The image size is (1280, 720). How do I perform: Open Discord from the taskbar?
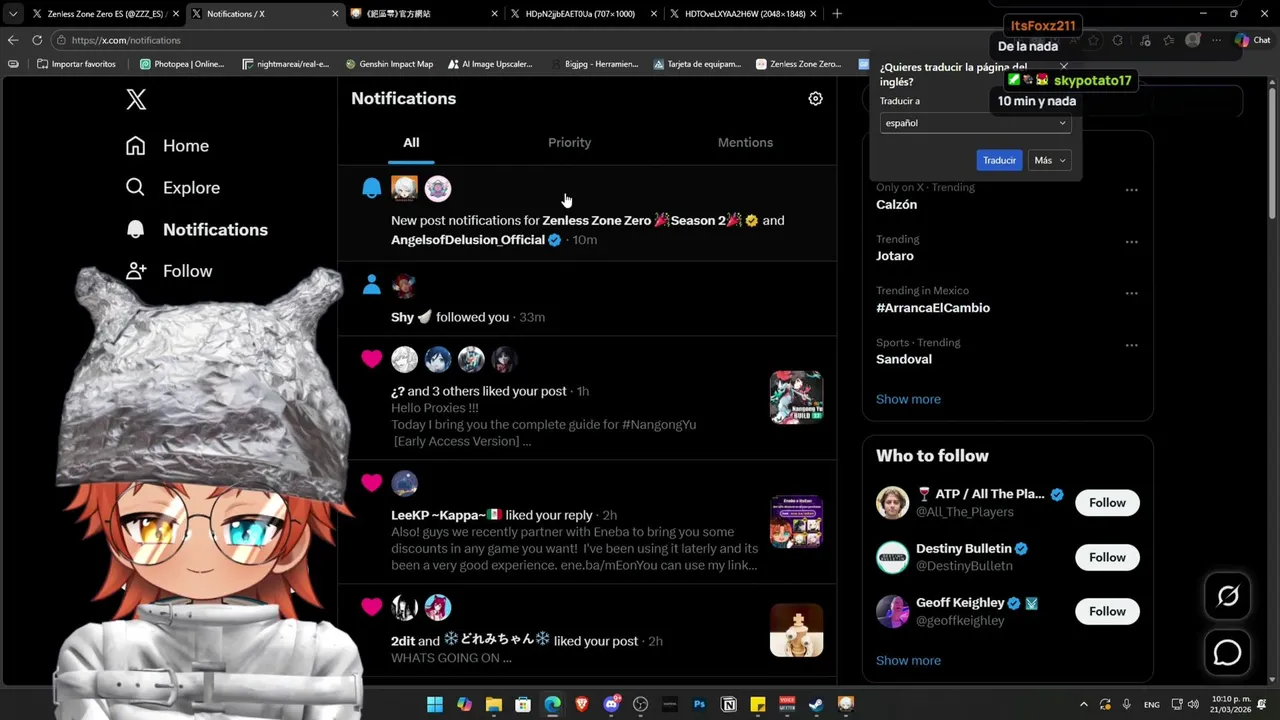pos(611,704)
